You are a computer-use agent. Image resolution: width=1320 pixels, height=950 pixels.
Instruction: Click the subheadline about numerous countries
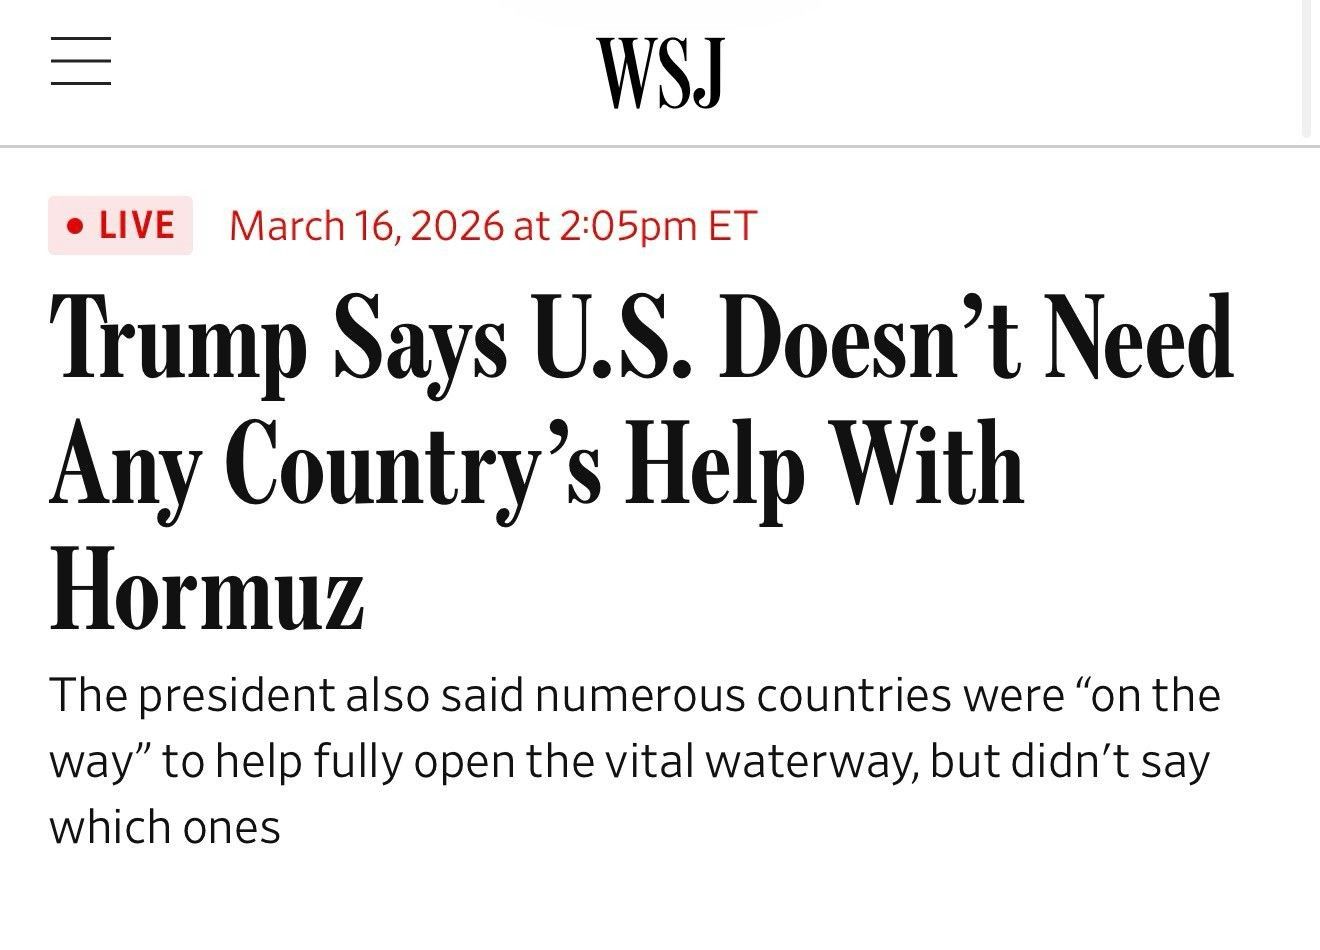coord(635,761)
